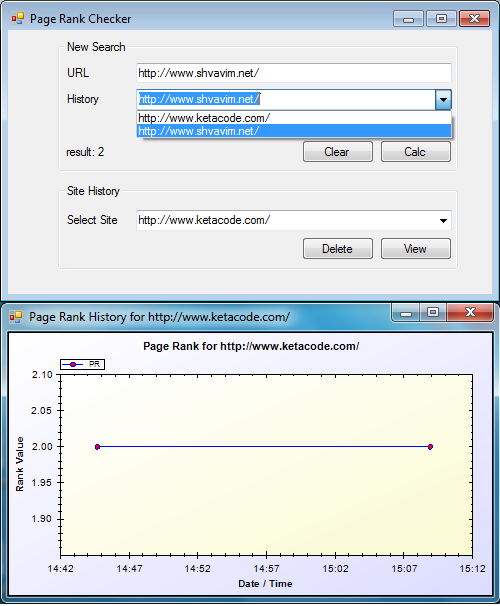Open the Select Site dropdown

[443, 221]
